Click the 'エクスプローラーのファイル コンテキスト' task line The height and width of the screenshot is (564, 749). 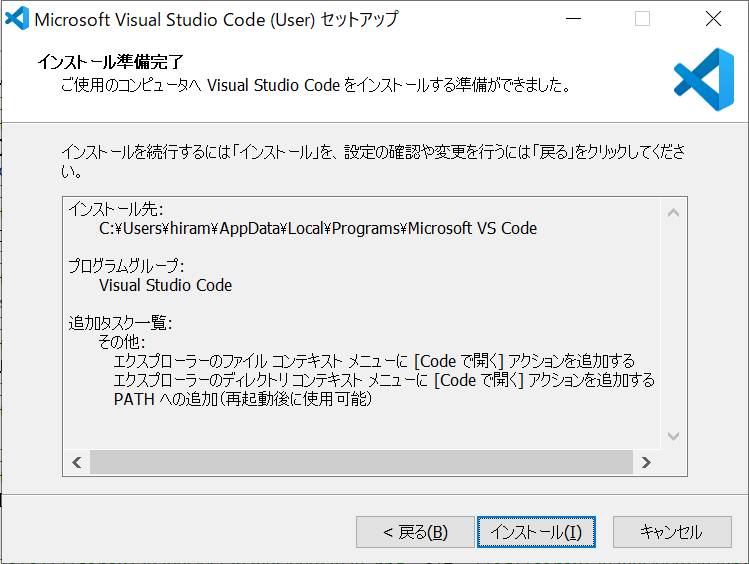tap(374, 361)
